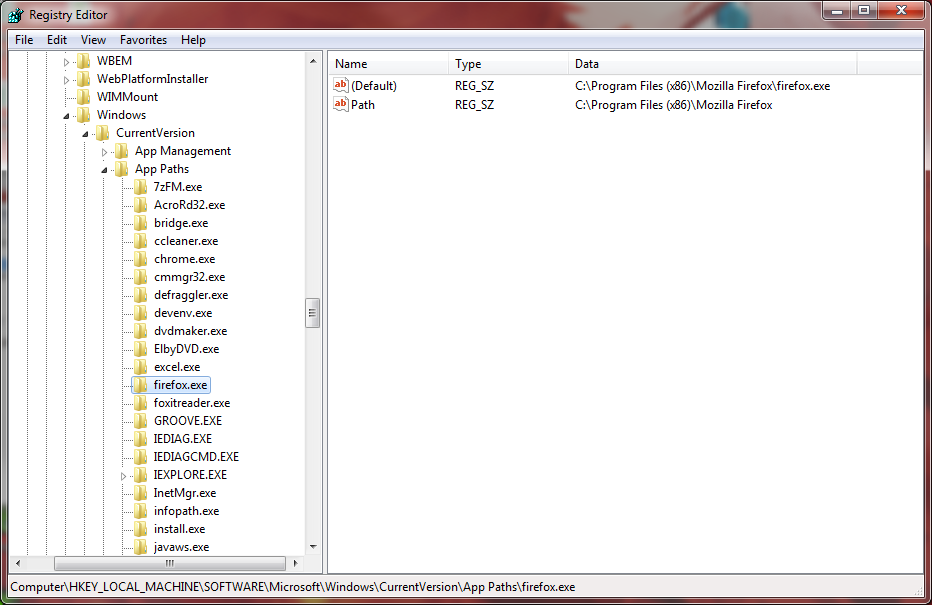Expand the WebPlatformInstaller key
932x605 pixels.
[x=67, y=80]
